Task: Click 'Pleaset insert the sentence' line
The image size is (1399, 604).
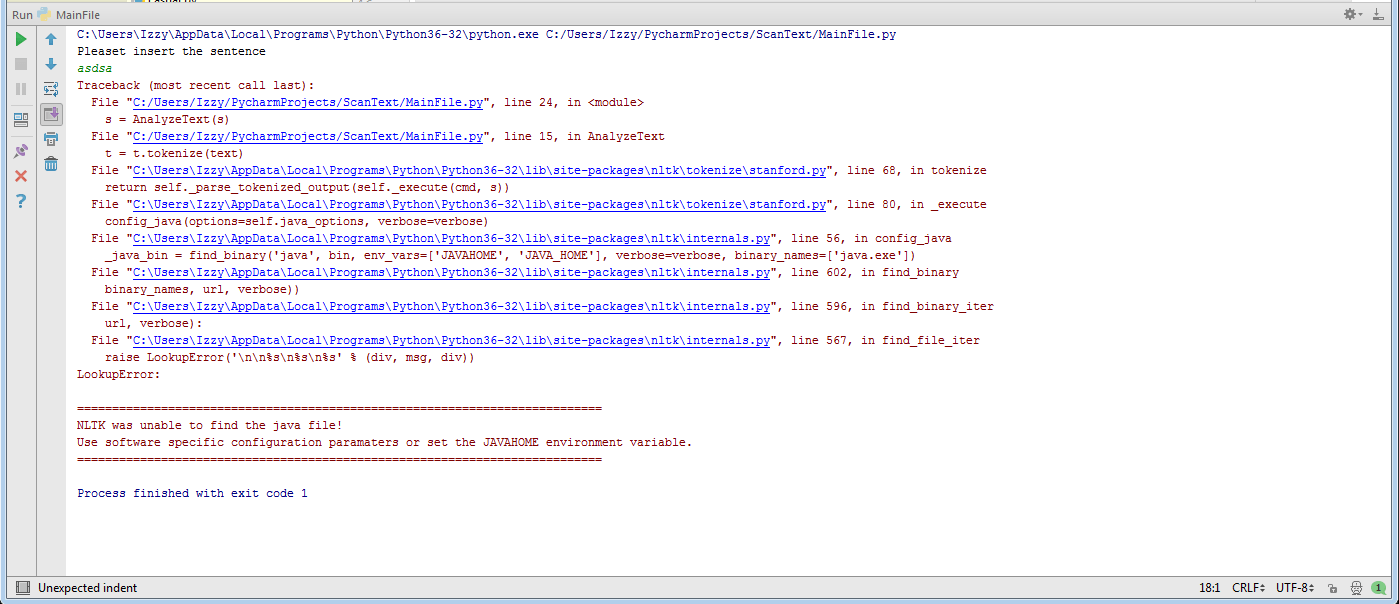Action: point(171,51)
